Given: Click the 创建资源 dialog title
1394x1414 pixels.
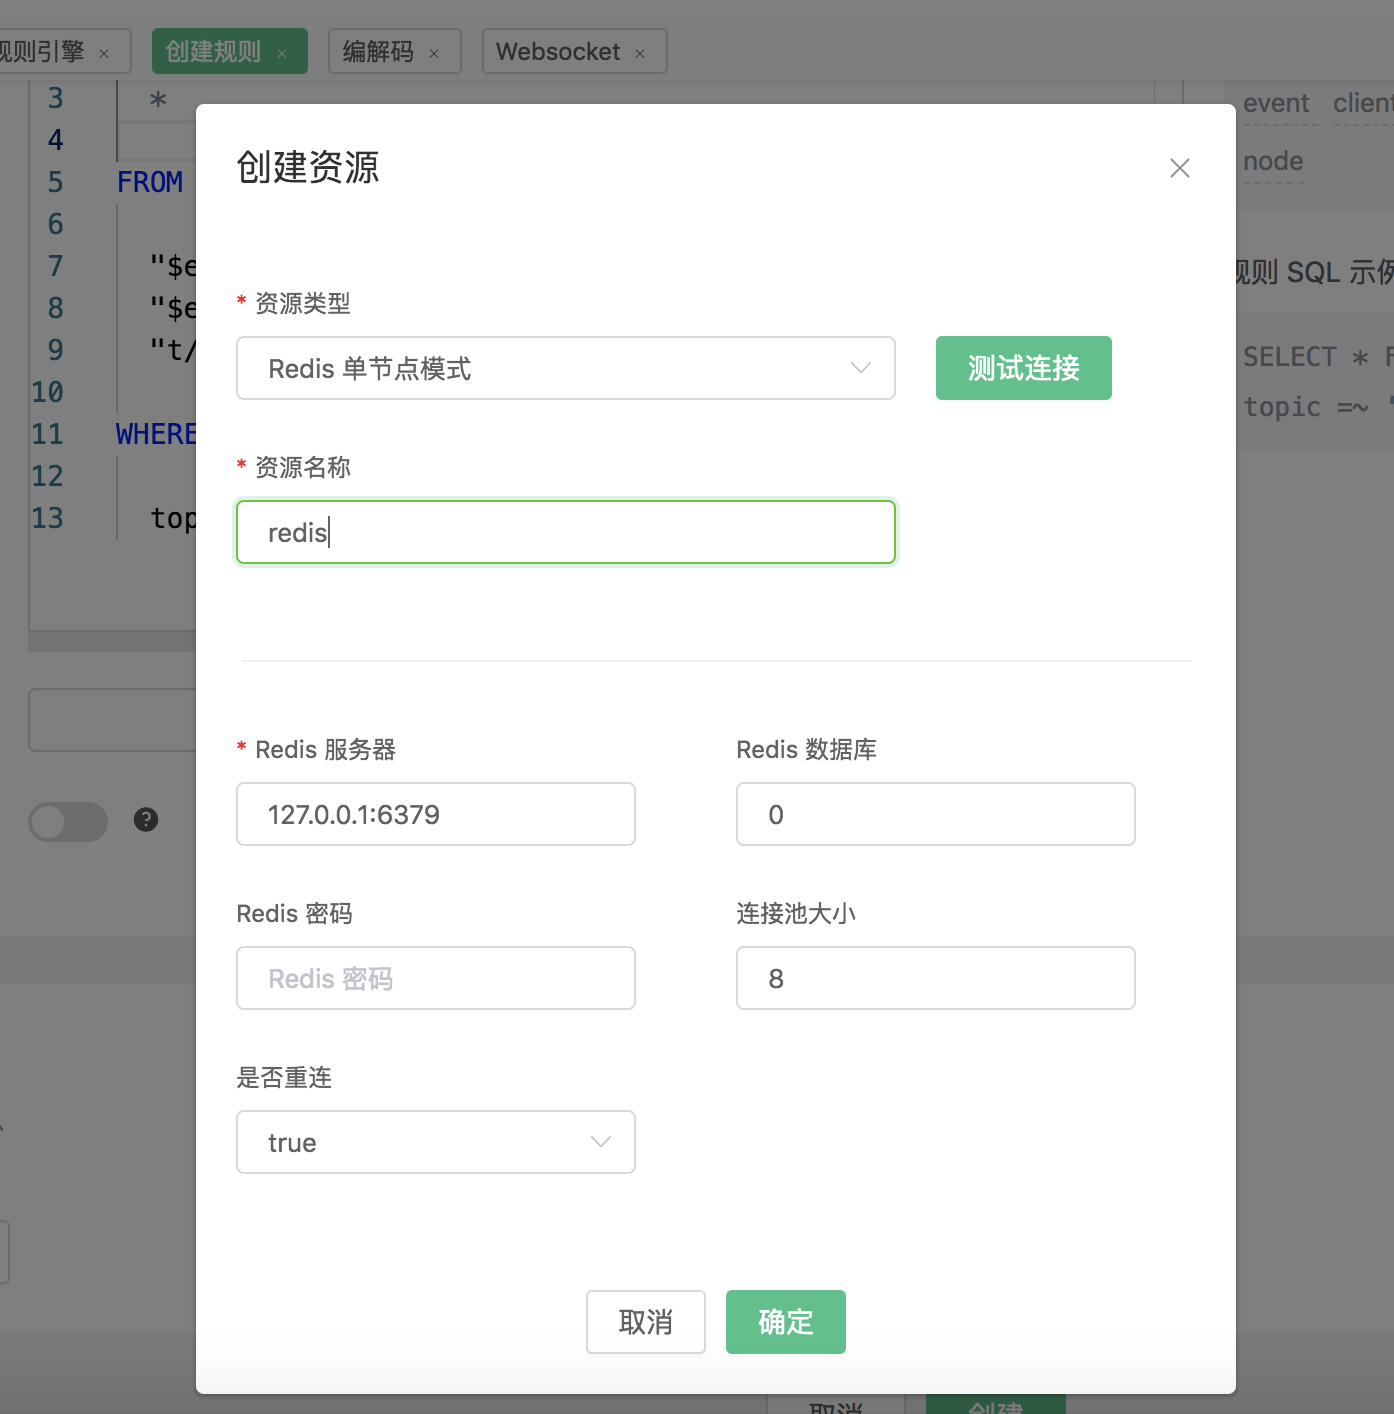Looking at the screenshot, I should (x=308, y=167).
